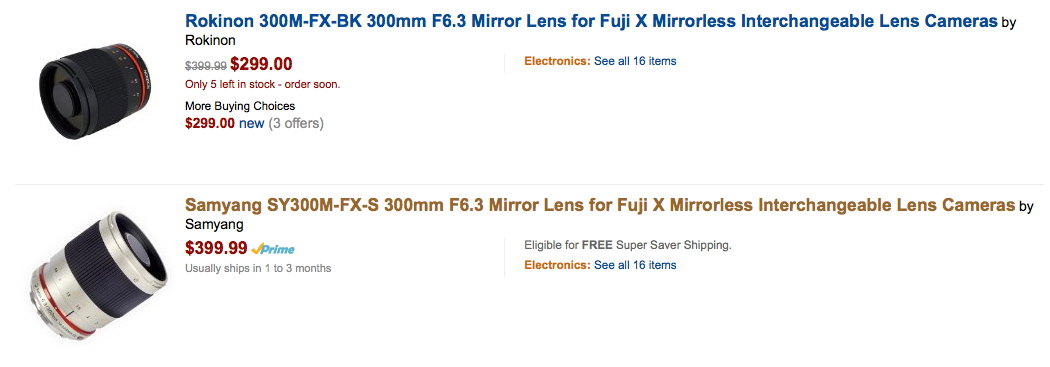
Task: Select the Electronics category in the Rokinon row
Action: pyautogui.click(x=557, y=62)
